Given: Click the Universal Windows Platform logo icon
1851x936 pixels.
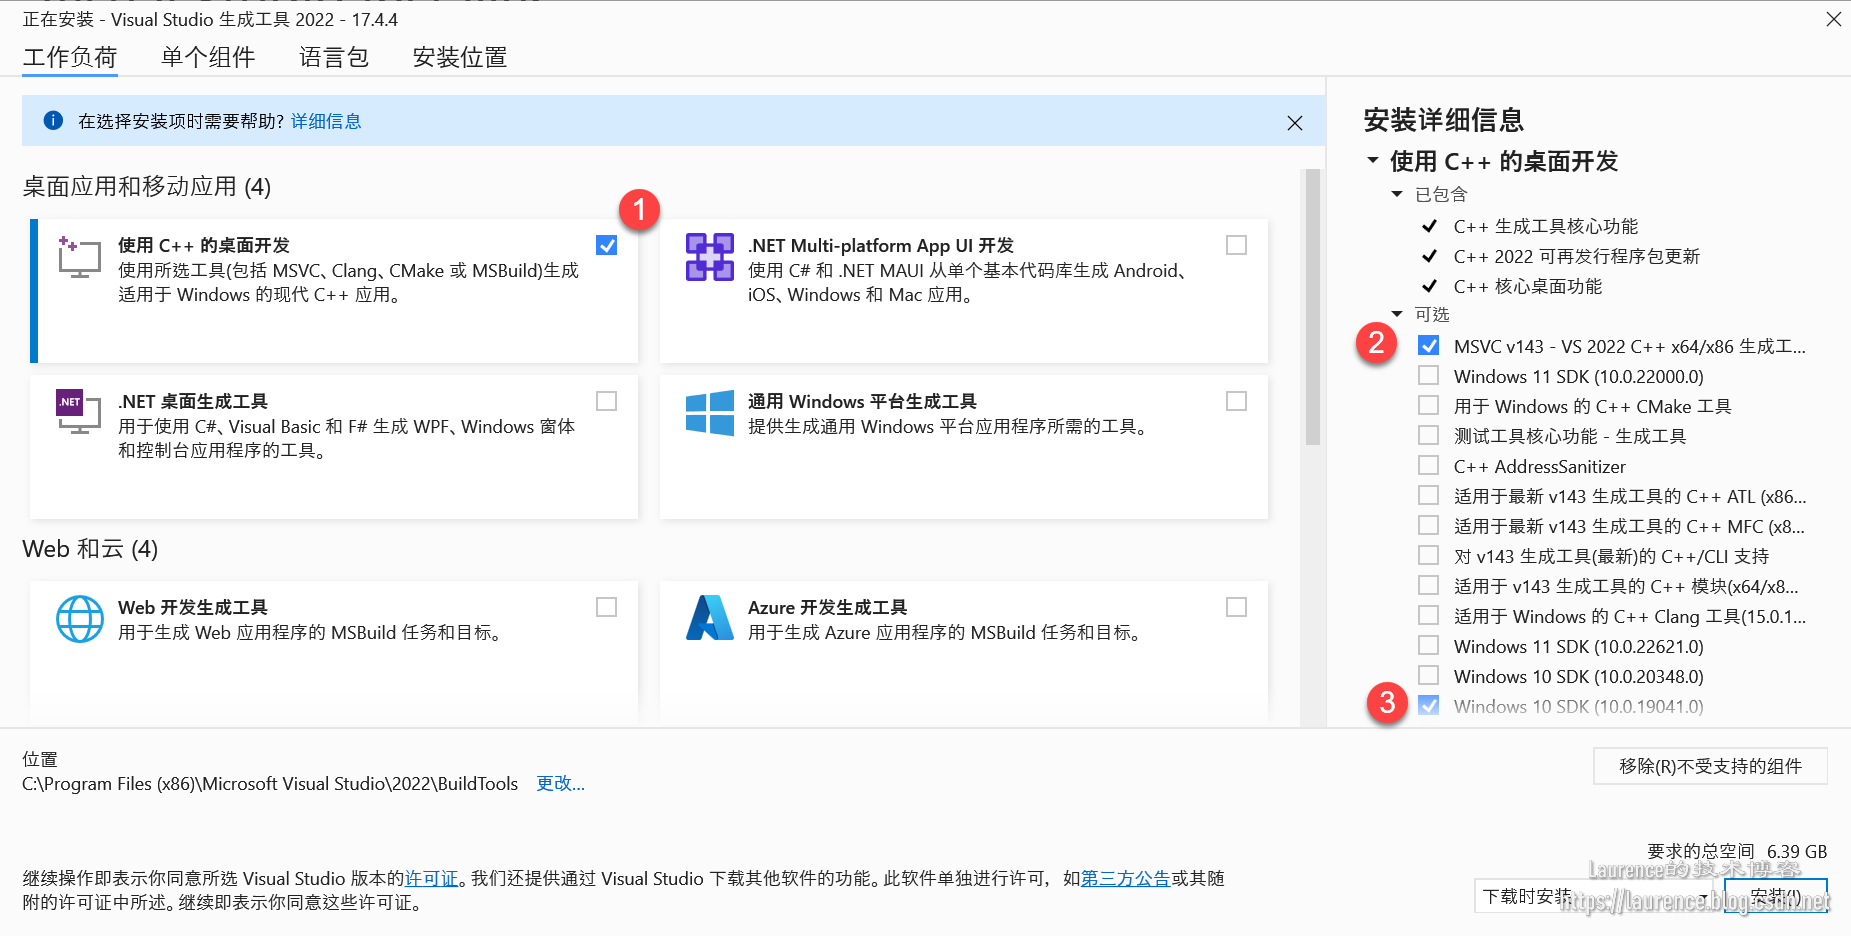Looking at the screenshot, I should pos(710,412).
